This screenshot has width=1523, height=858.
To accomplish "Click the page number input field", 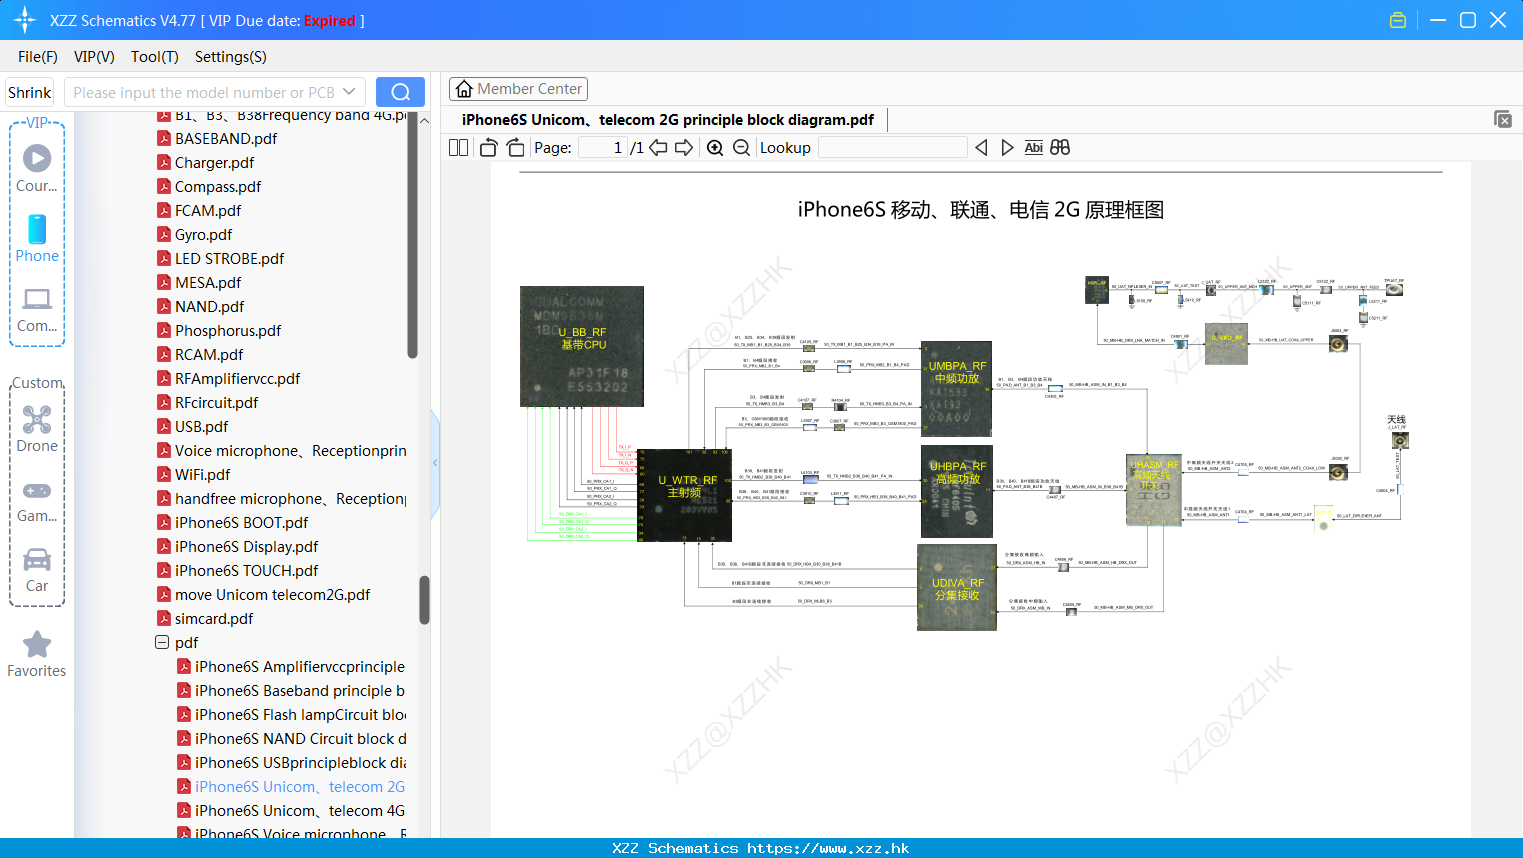I will (x=603, y=147).
